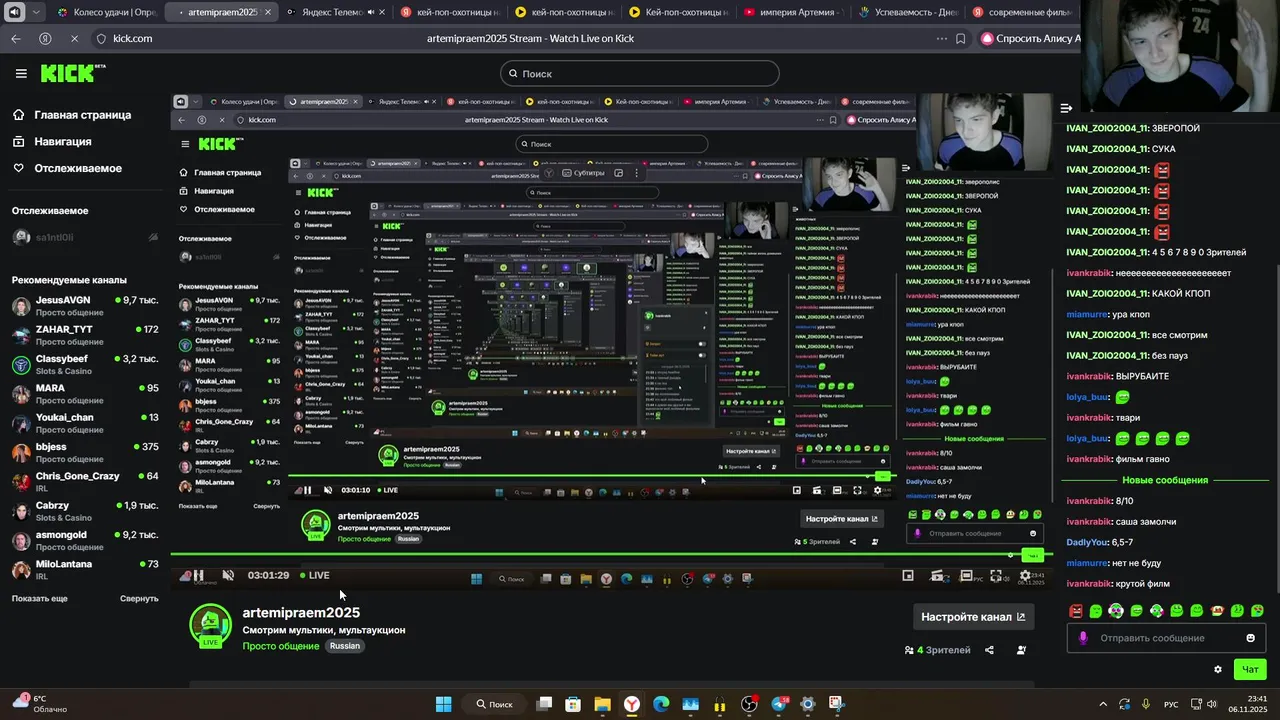This screenshot has width=1280, height=720.
Task: Click the artemipraem2025 channel avatar
Action: tap(210, 625)
